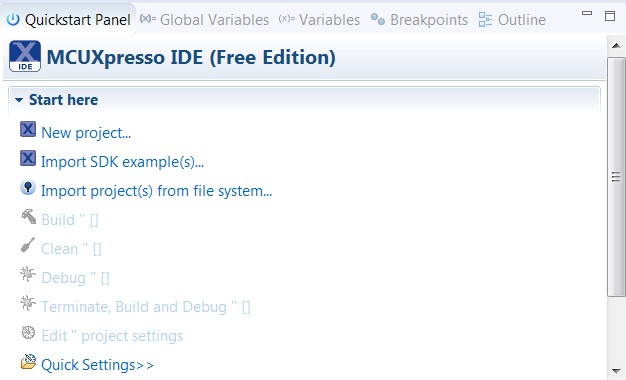Click the Edit project settings icon
This screenshot has height=380, width=626.
coord(28,332)
